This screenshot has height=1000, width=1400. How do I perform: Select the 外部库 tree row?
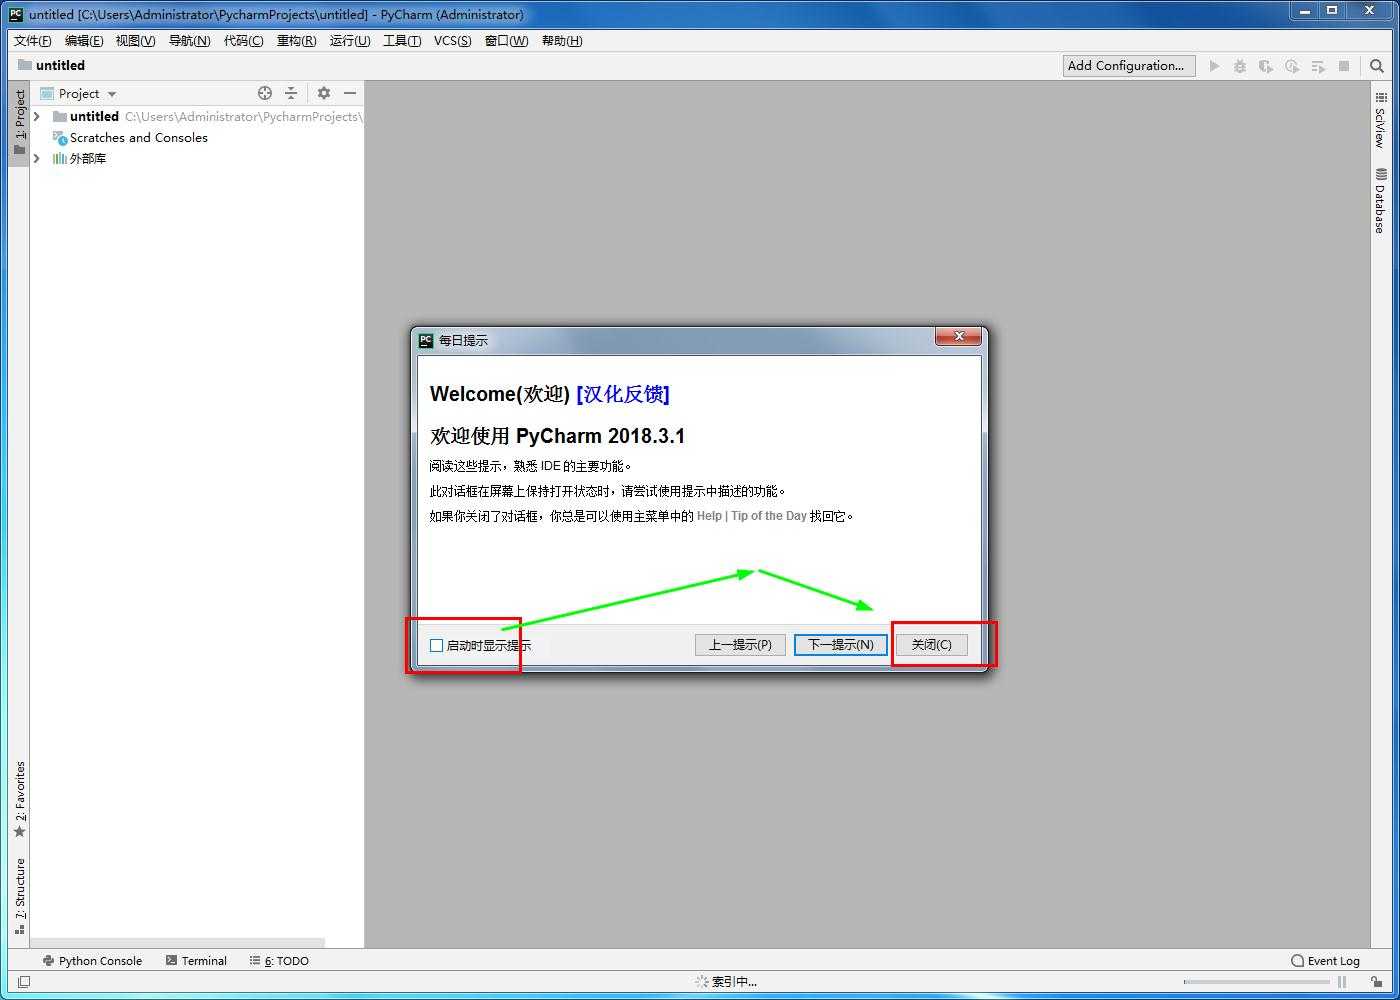pyautogui.click(x=197, y=159)
